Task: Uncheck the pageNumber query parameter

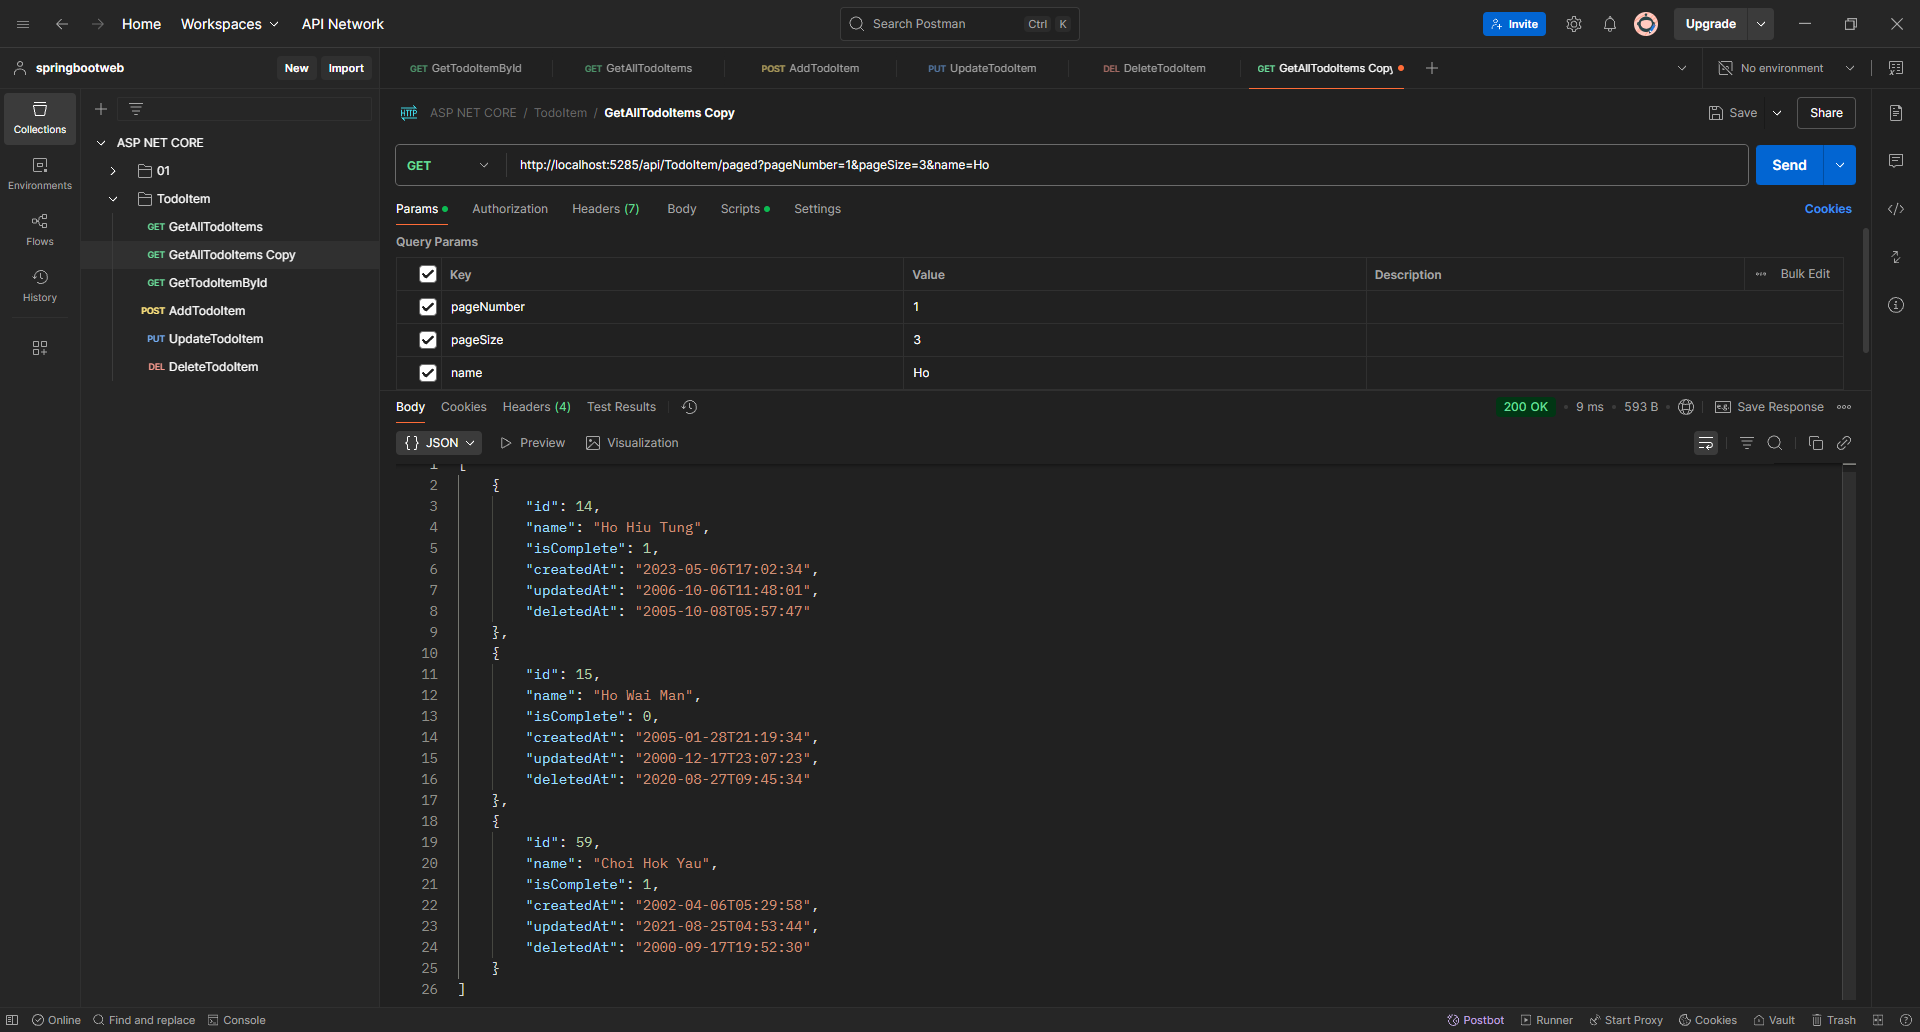Action: pyautogui.click(x=428, y=307)
